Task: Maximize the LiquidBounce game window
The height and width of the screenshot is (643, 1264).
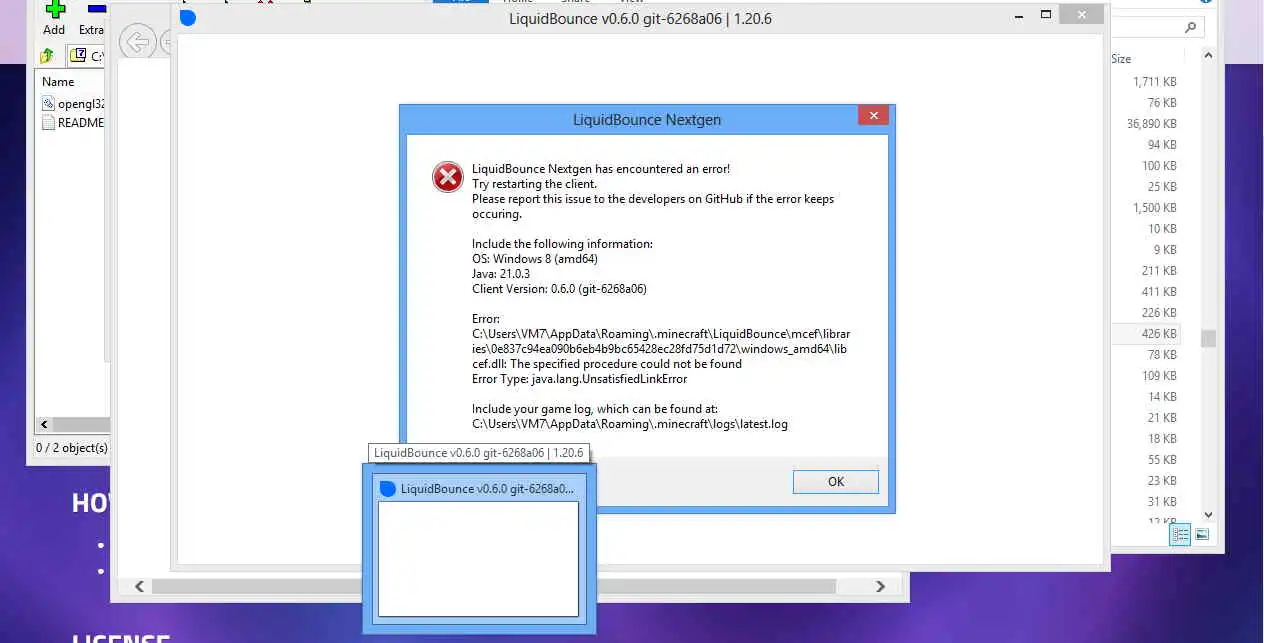Action: (1046, 15)
